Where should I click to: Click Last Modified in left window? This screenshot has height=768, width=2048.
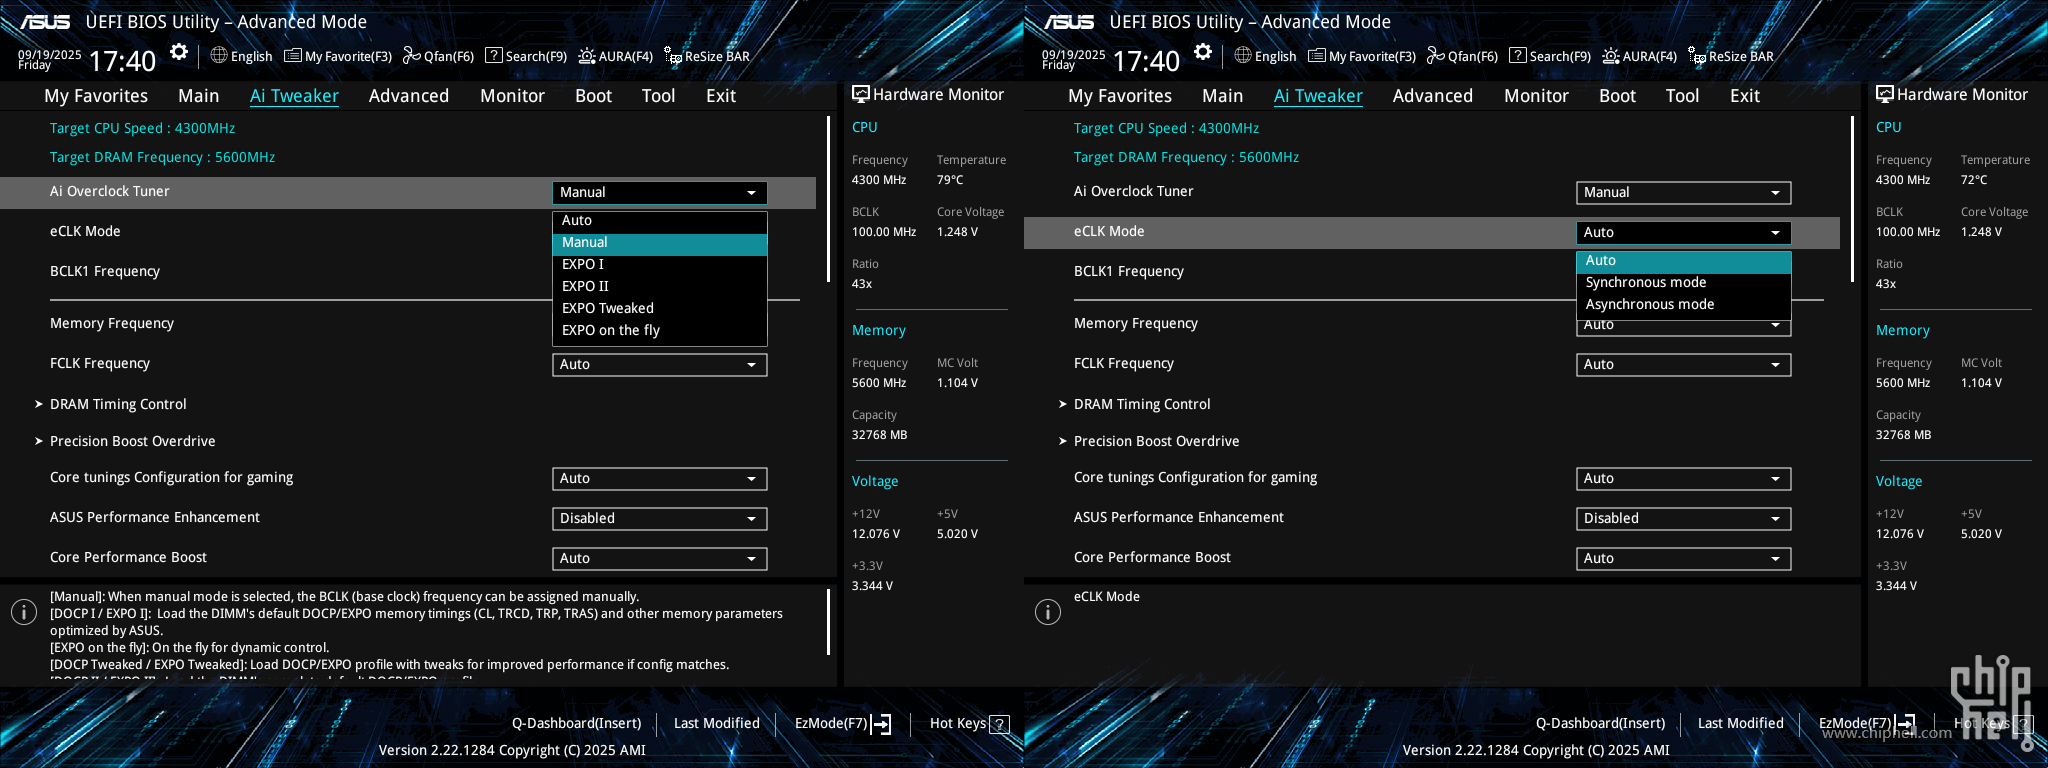pyautogui.click(x=717, y=723)
